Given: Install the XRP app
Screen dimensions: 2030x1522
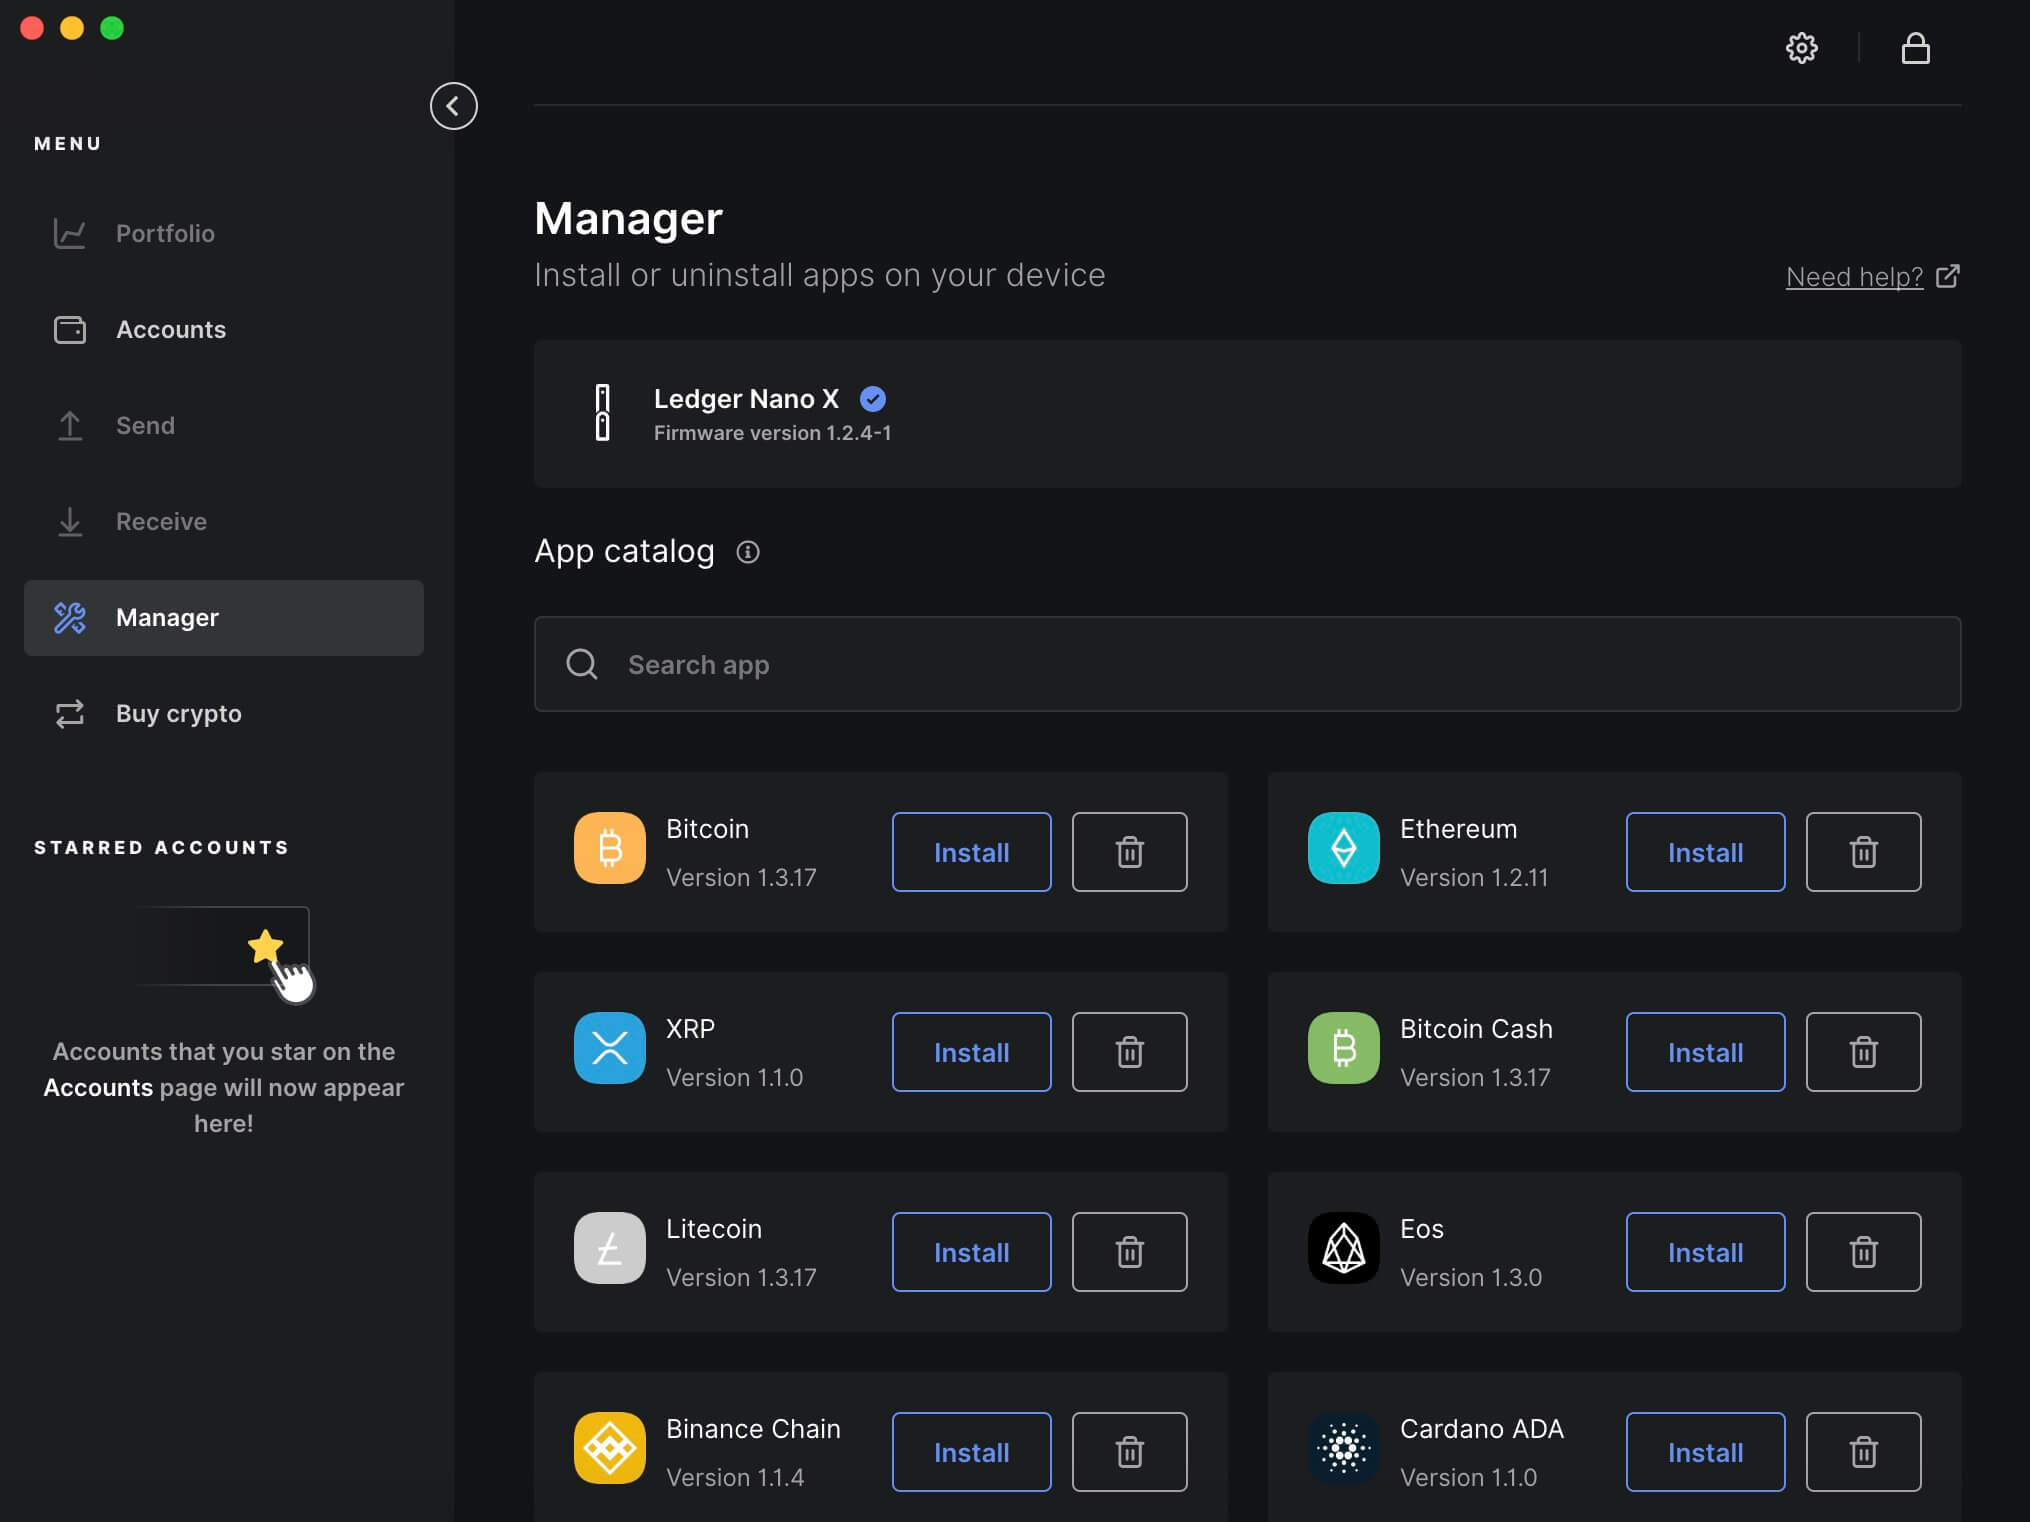Looking at the screenshot, I should coord(971,1052).
